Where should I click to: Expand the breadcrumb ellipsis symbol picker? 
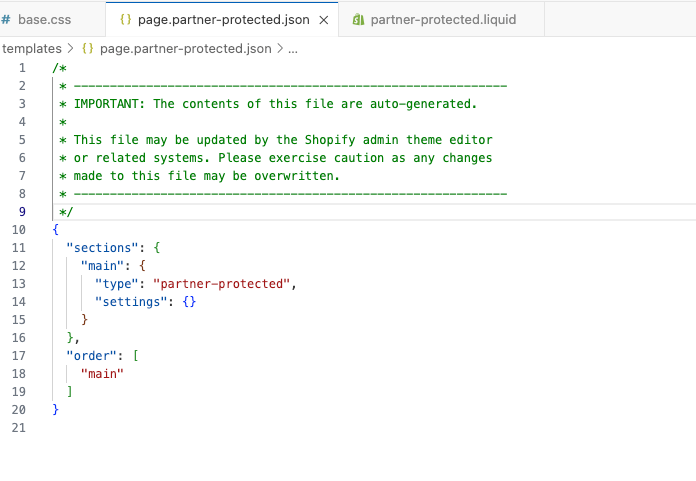point(292,48)
